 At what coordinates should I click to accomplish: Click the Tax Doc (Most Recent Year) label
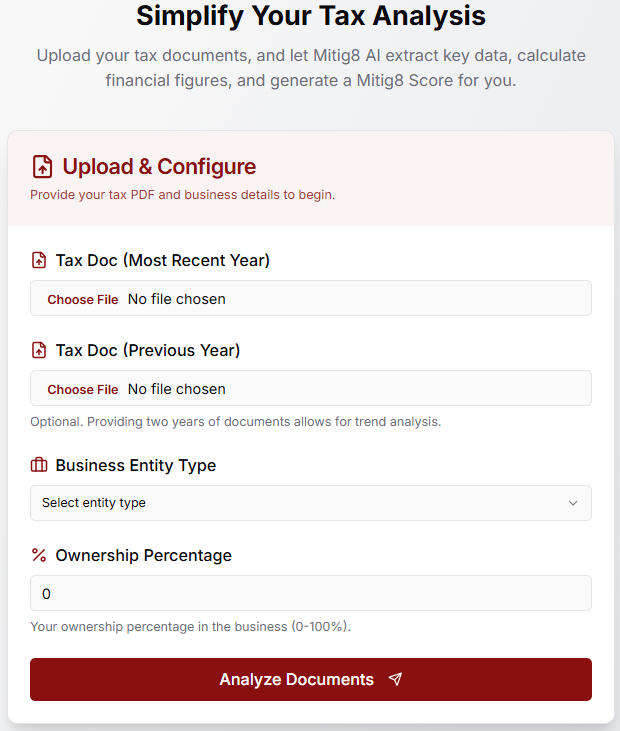point(162,261)
